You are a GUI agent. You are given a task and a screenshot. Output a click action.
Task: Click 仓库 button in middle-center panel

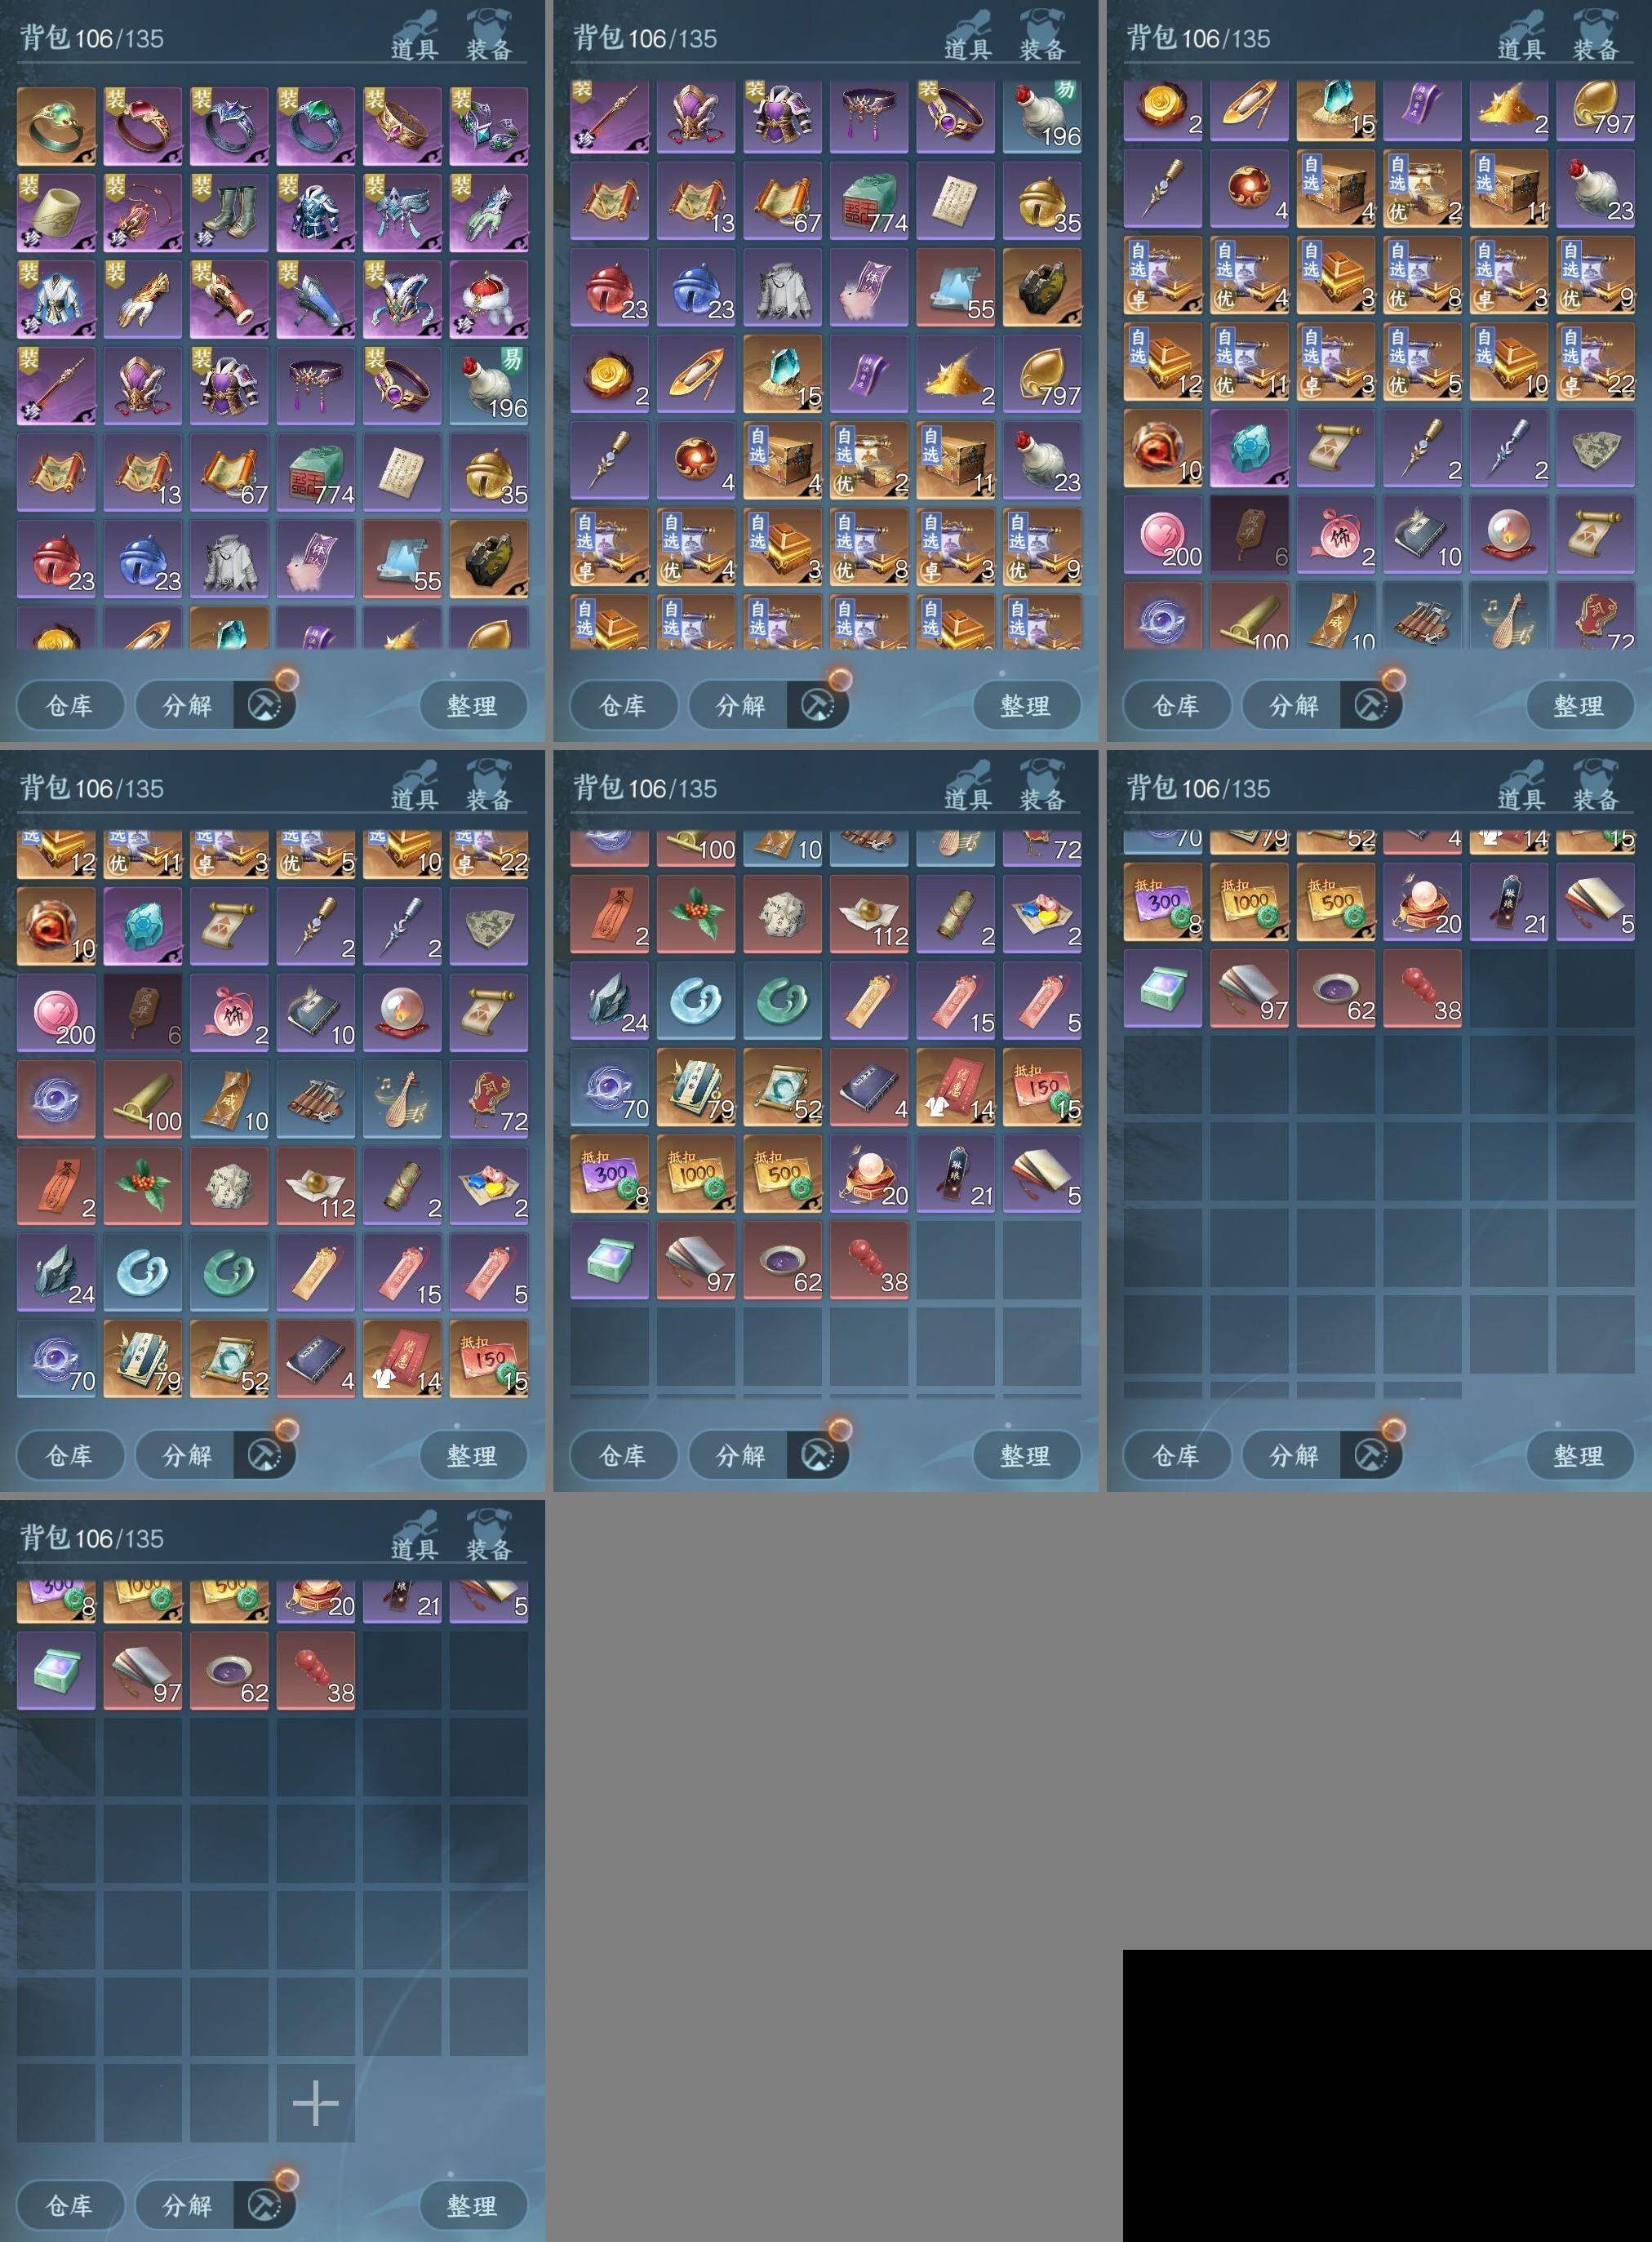pos(623,1455)
